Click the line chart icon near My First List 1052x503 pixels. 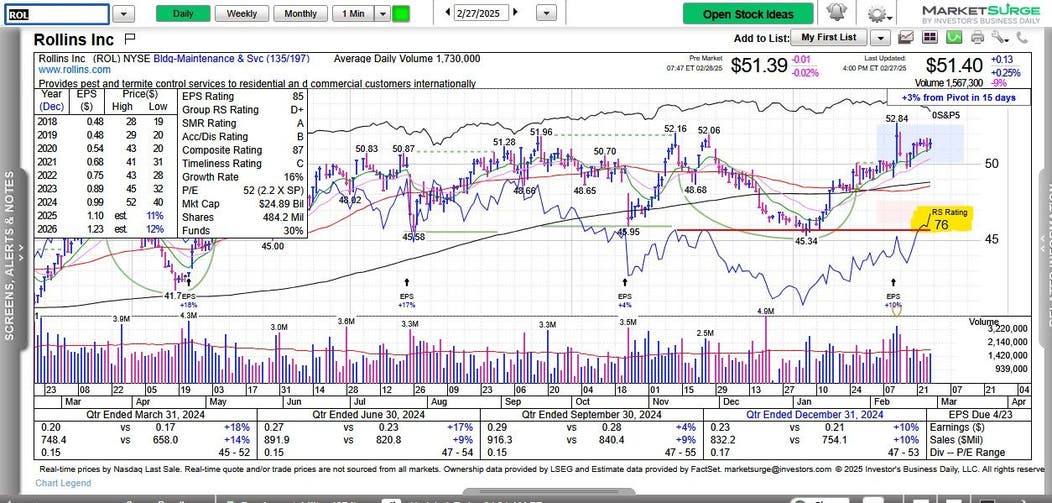pos(904,38)
